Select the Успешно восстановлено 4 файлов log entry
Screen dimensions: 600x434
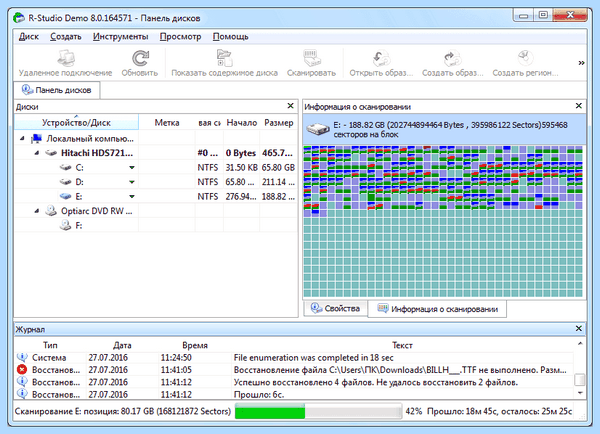point(375,382)
